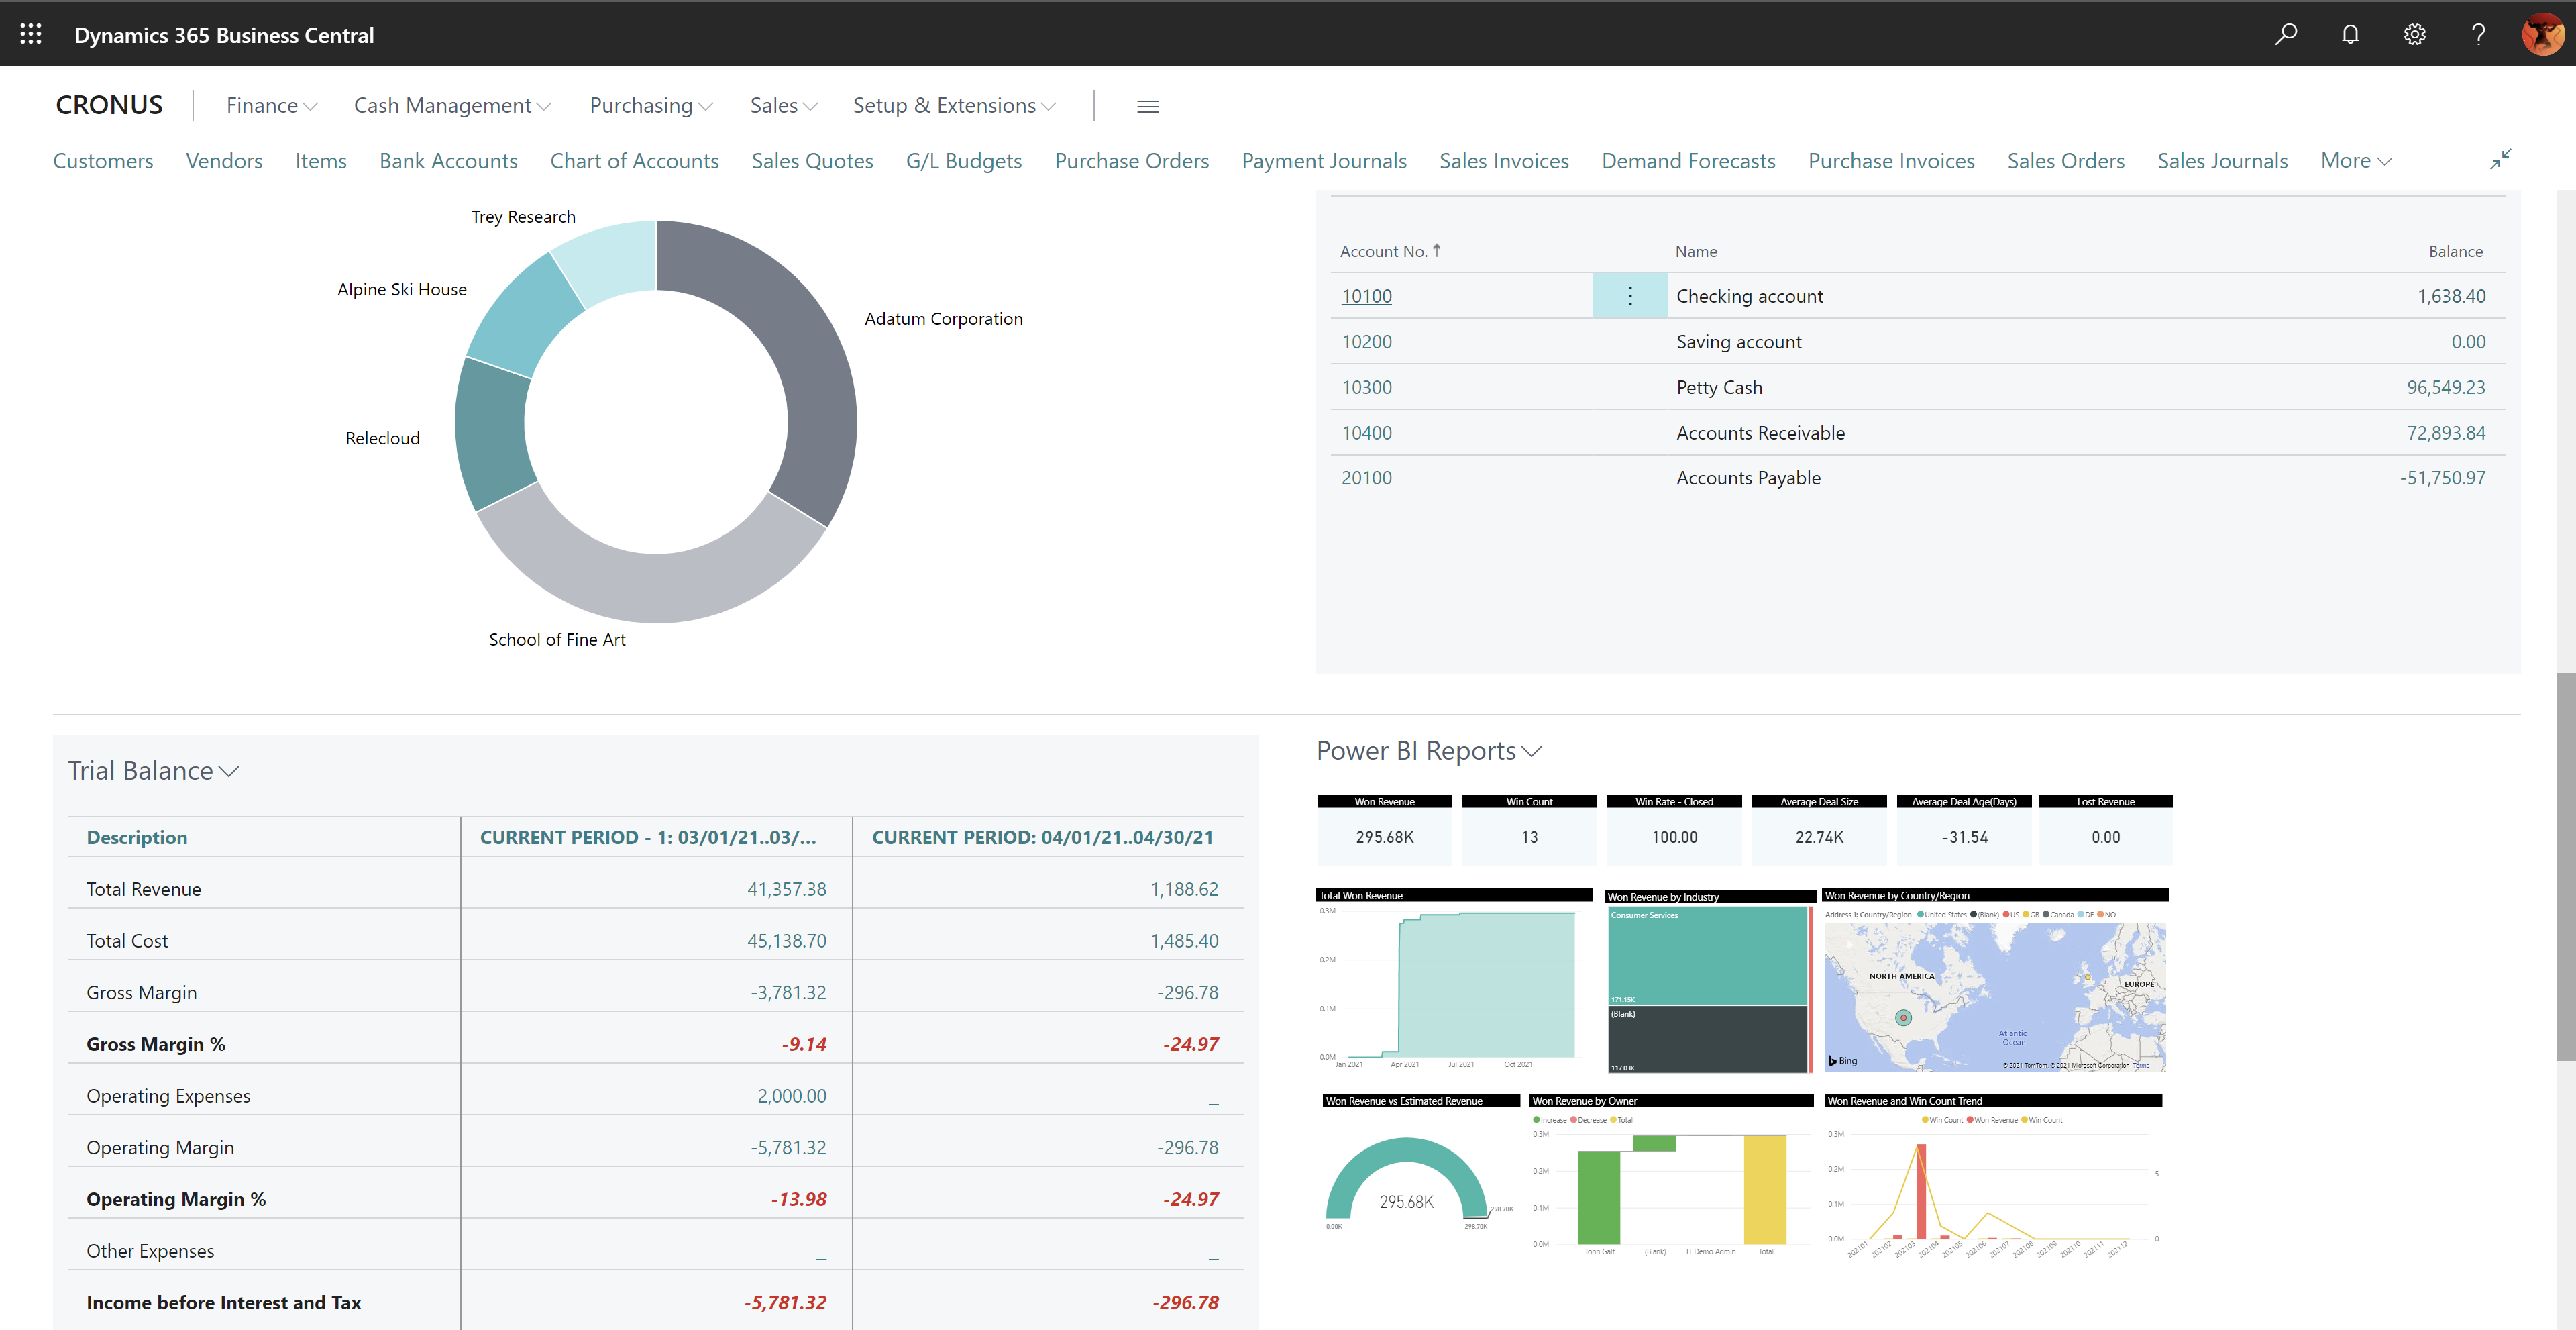The height and width of the screenshot is (1330, 2576).
Task: Click the hamburger menu icon in navigation
Action: click(1147, 106)
